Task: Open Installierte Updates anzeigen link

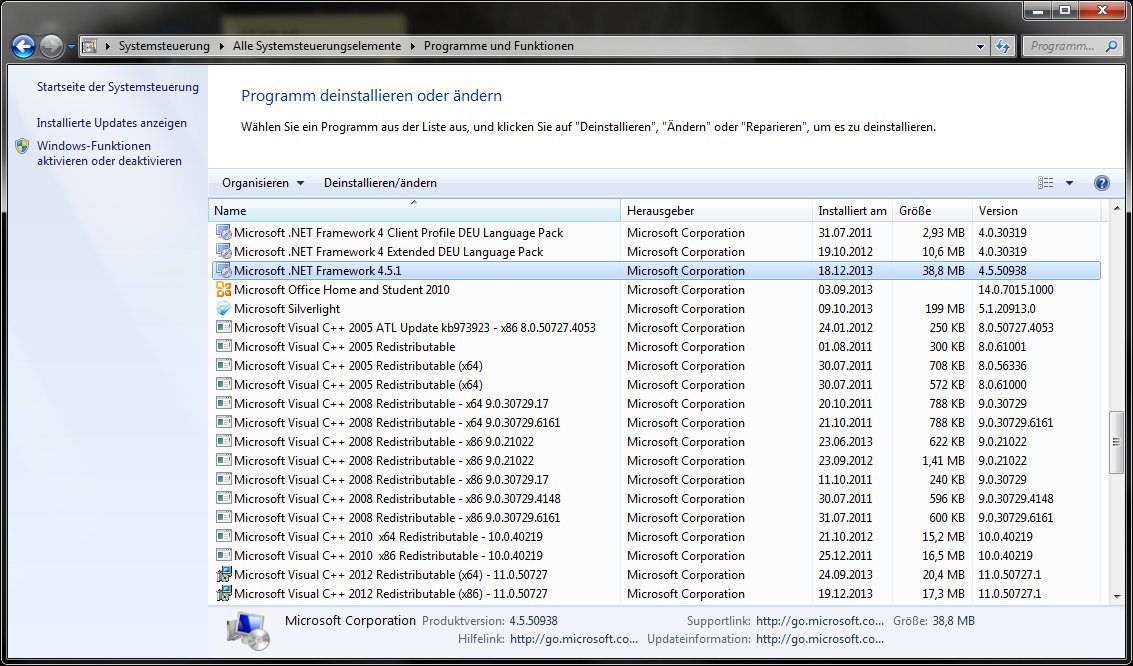Action: click(x=112, y=123)
